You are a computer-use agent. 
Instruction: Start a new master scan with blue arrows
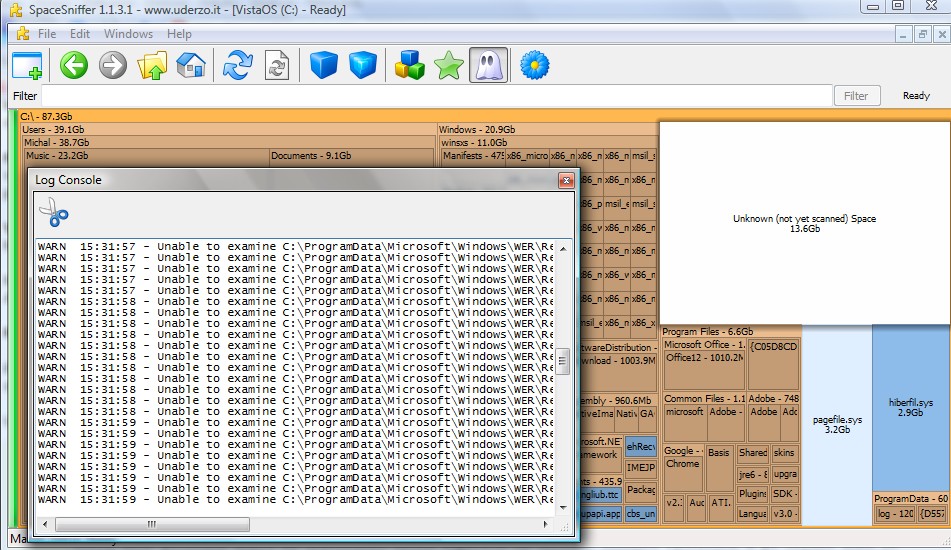coord(237,66)
